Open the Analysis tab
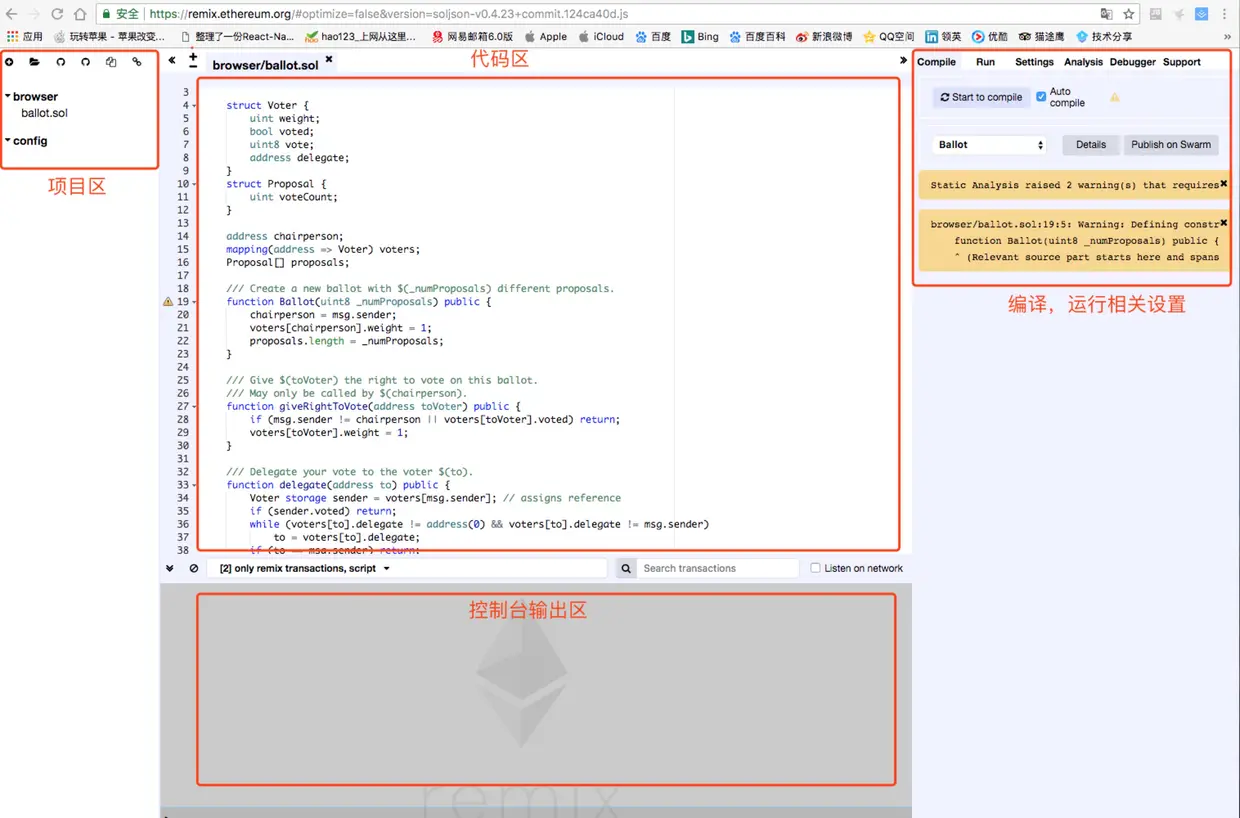This screenshot has width=1240, height=818. tap(1083, 62)
